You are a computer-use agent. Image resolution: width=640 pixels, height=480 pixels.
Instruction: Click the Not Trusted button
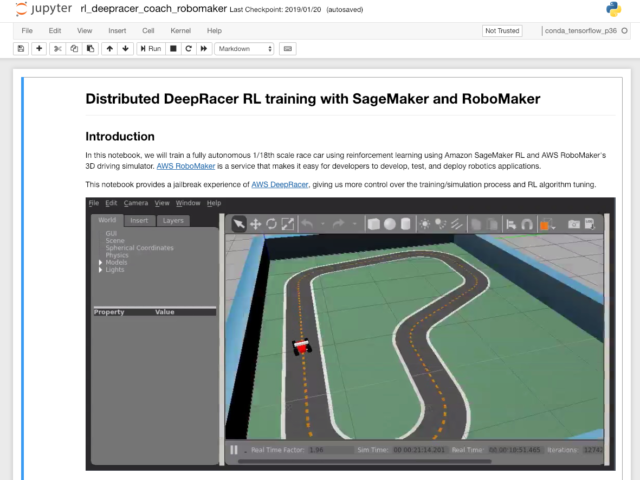[x=502, y=31]
